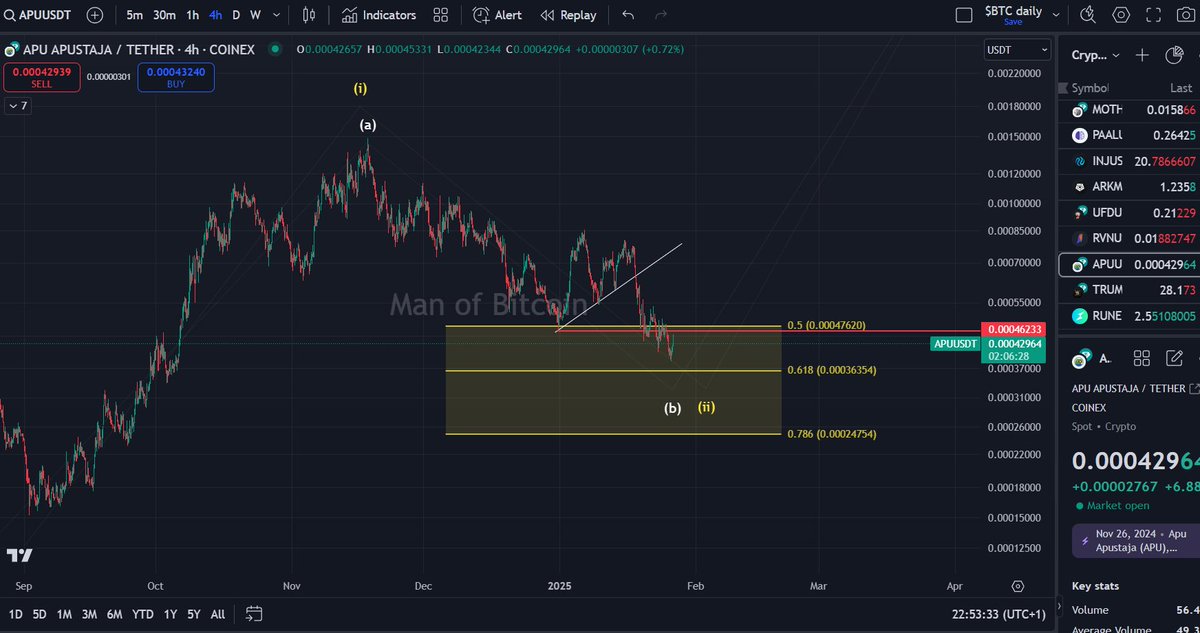Add symbol to watchlist plus icon
Screen dimensions: 1200x633
pyautogui.click(x=1142, y=55)
